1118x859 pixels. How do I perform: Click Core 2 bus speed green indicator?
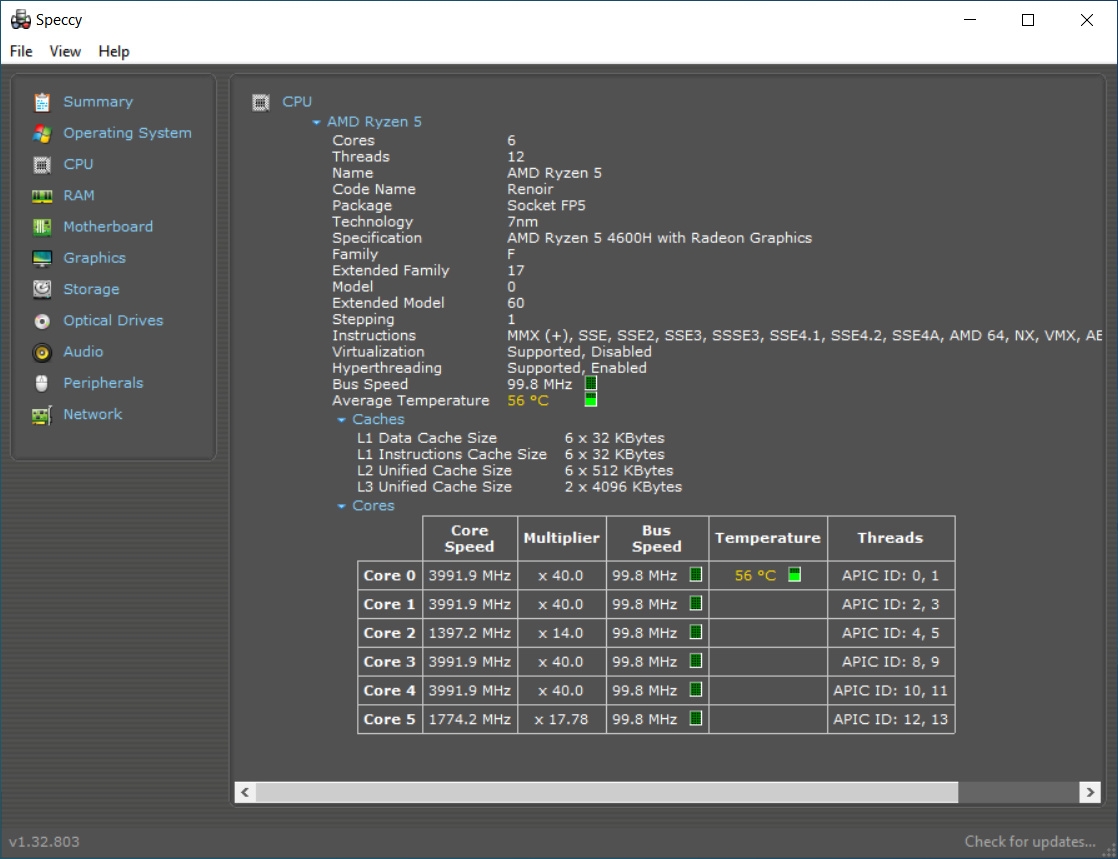click(696, 632)
